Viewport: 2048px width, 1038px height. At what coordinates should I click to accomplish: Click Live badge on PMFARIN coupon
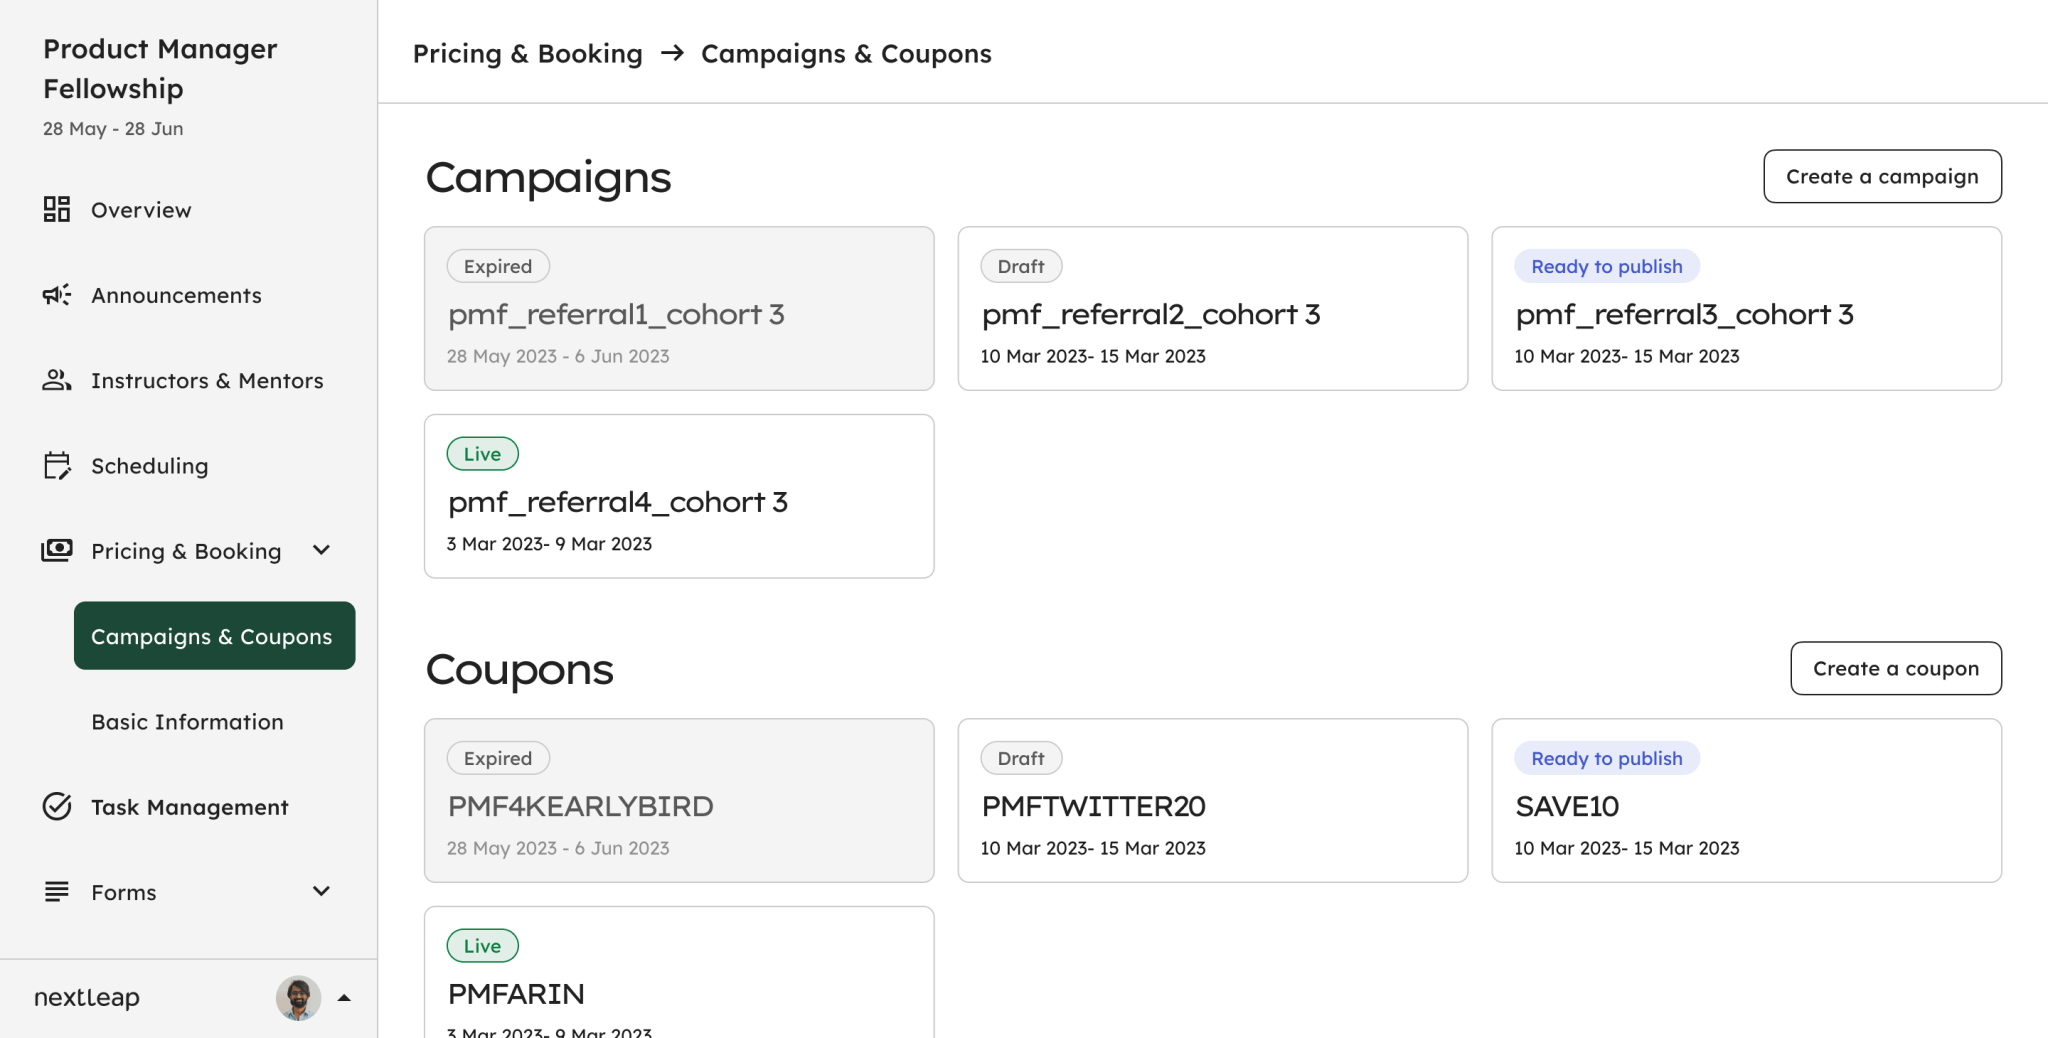pos(482,946)
